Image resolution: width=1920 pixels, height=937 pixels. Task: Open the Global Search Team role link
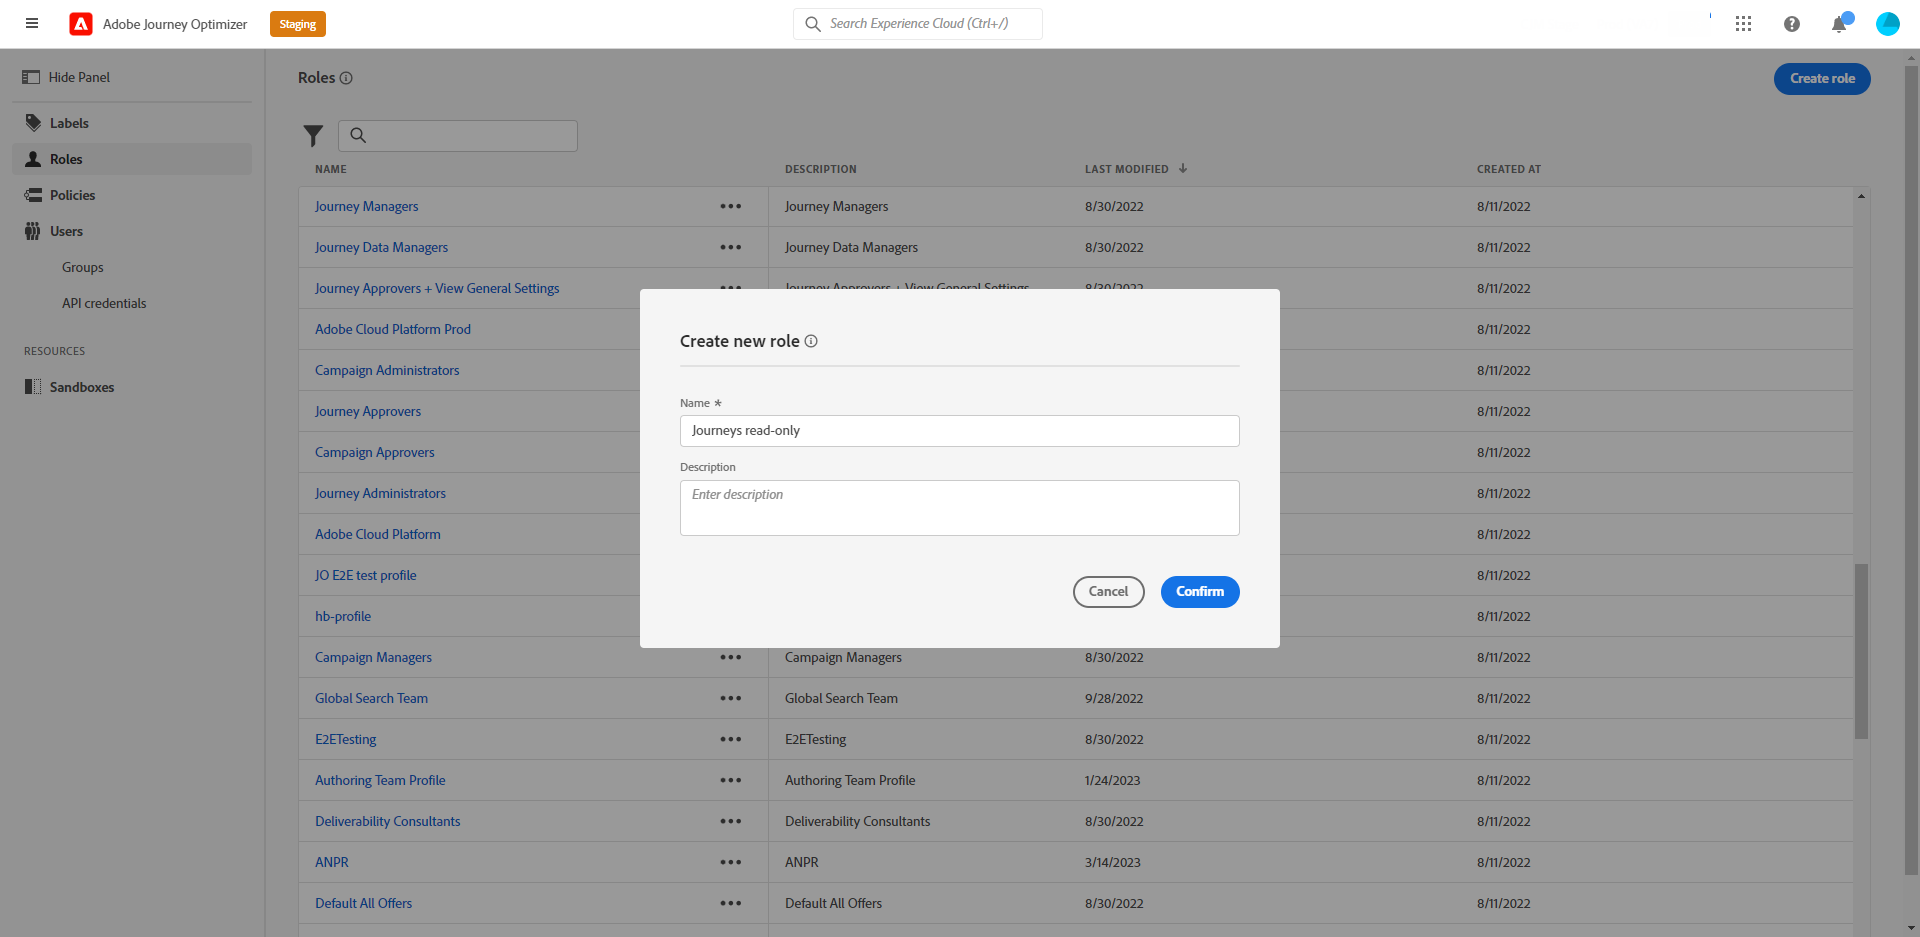(371, 699)
